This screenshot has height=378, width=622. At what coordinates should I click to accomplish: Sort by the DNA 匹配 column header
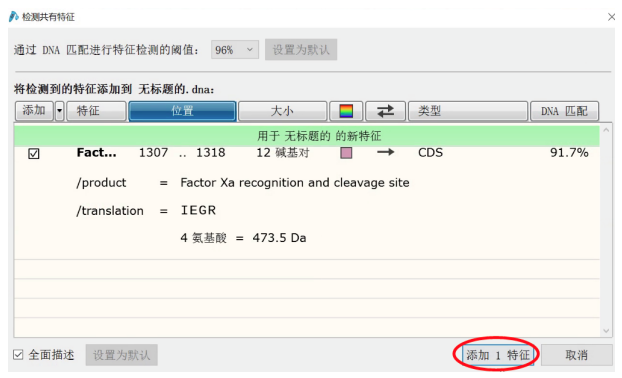click(564, 111)
